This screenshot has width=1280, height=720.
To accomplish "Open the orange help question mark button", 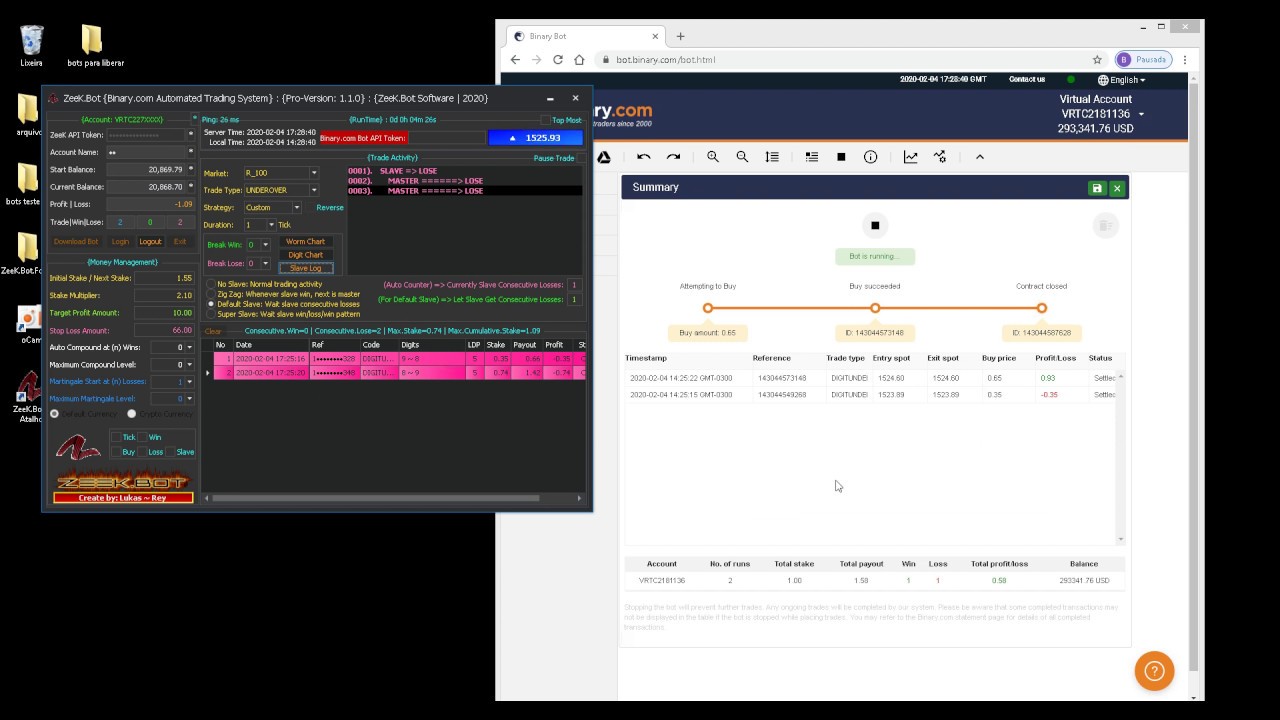I will coord(1154,671).
